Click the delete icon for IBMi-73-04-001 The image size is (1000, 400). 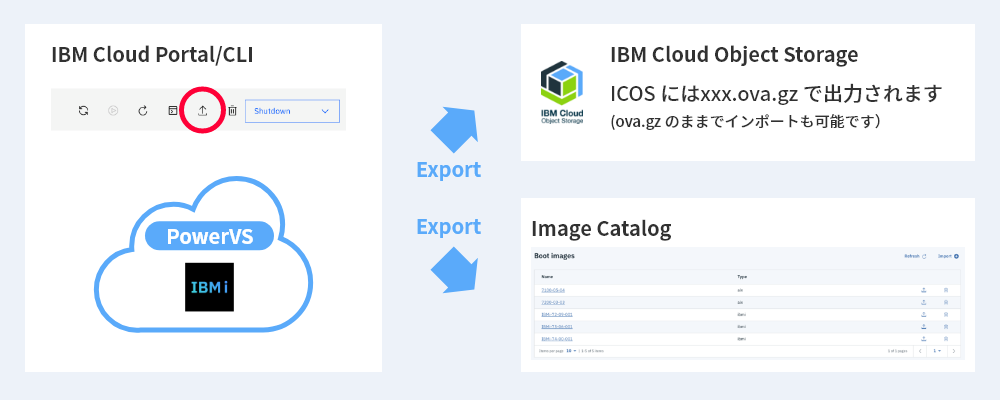[946, 326]
